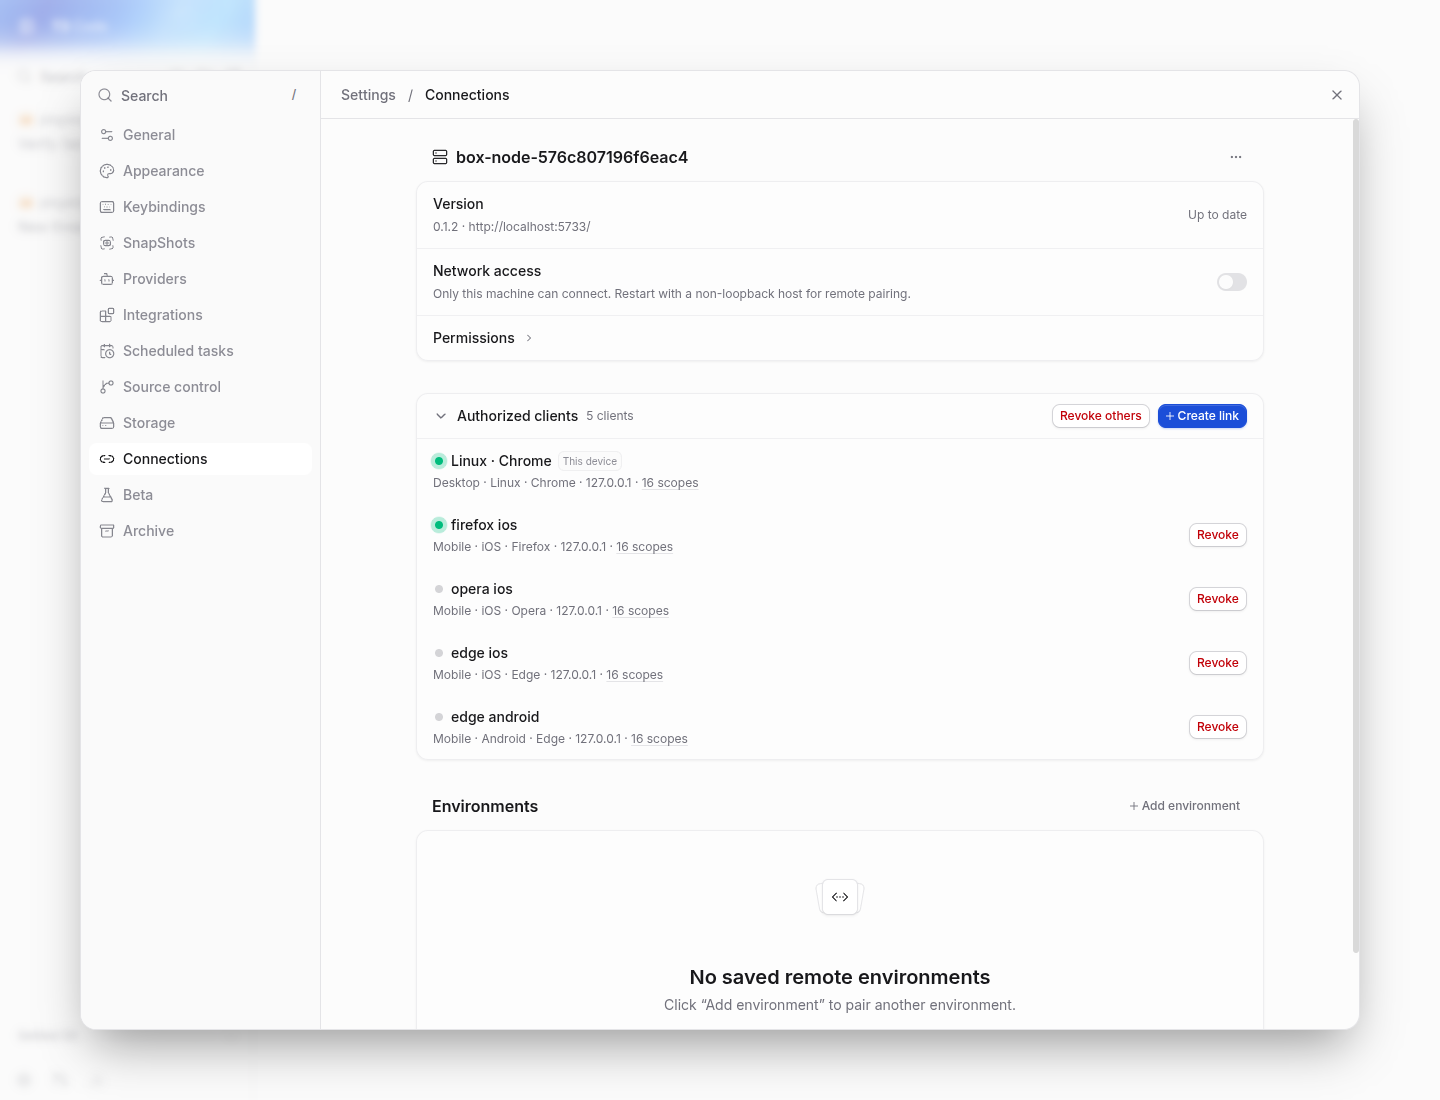Click the SnapShots camera icon
The image size is (1440, 1100).
tap(107, 243)
